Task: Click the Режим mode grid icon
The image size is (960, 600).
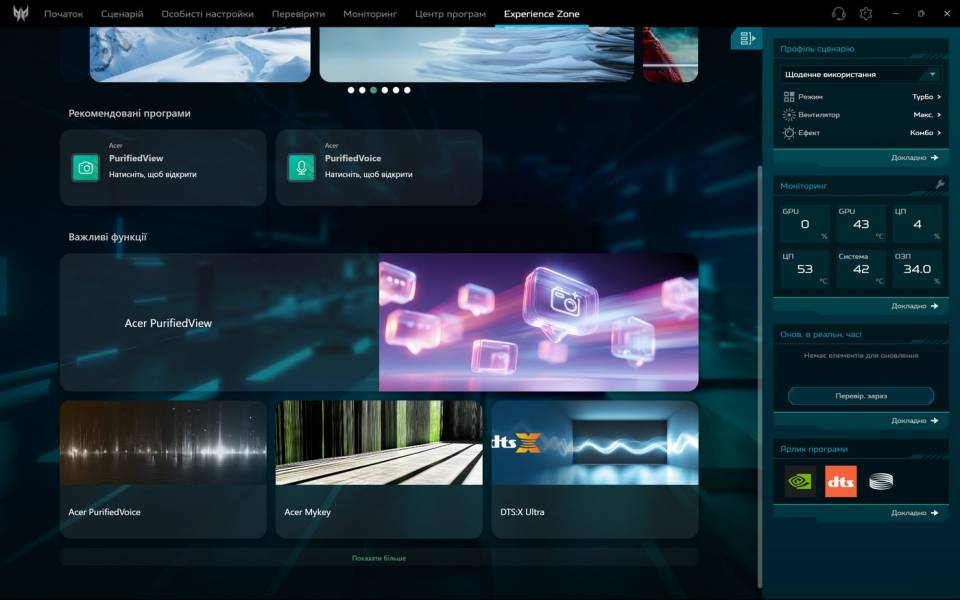Action: pyautogui.click(x=789, y=97)
